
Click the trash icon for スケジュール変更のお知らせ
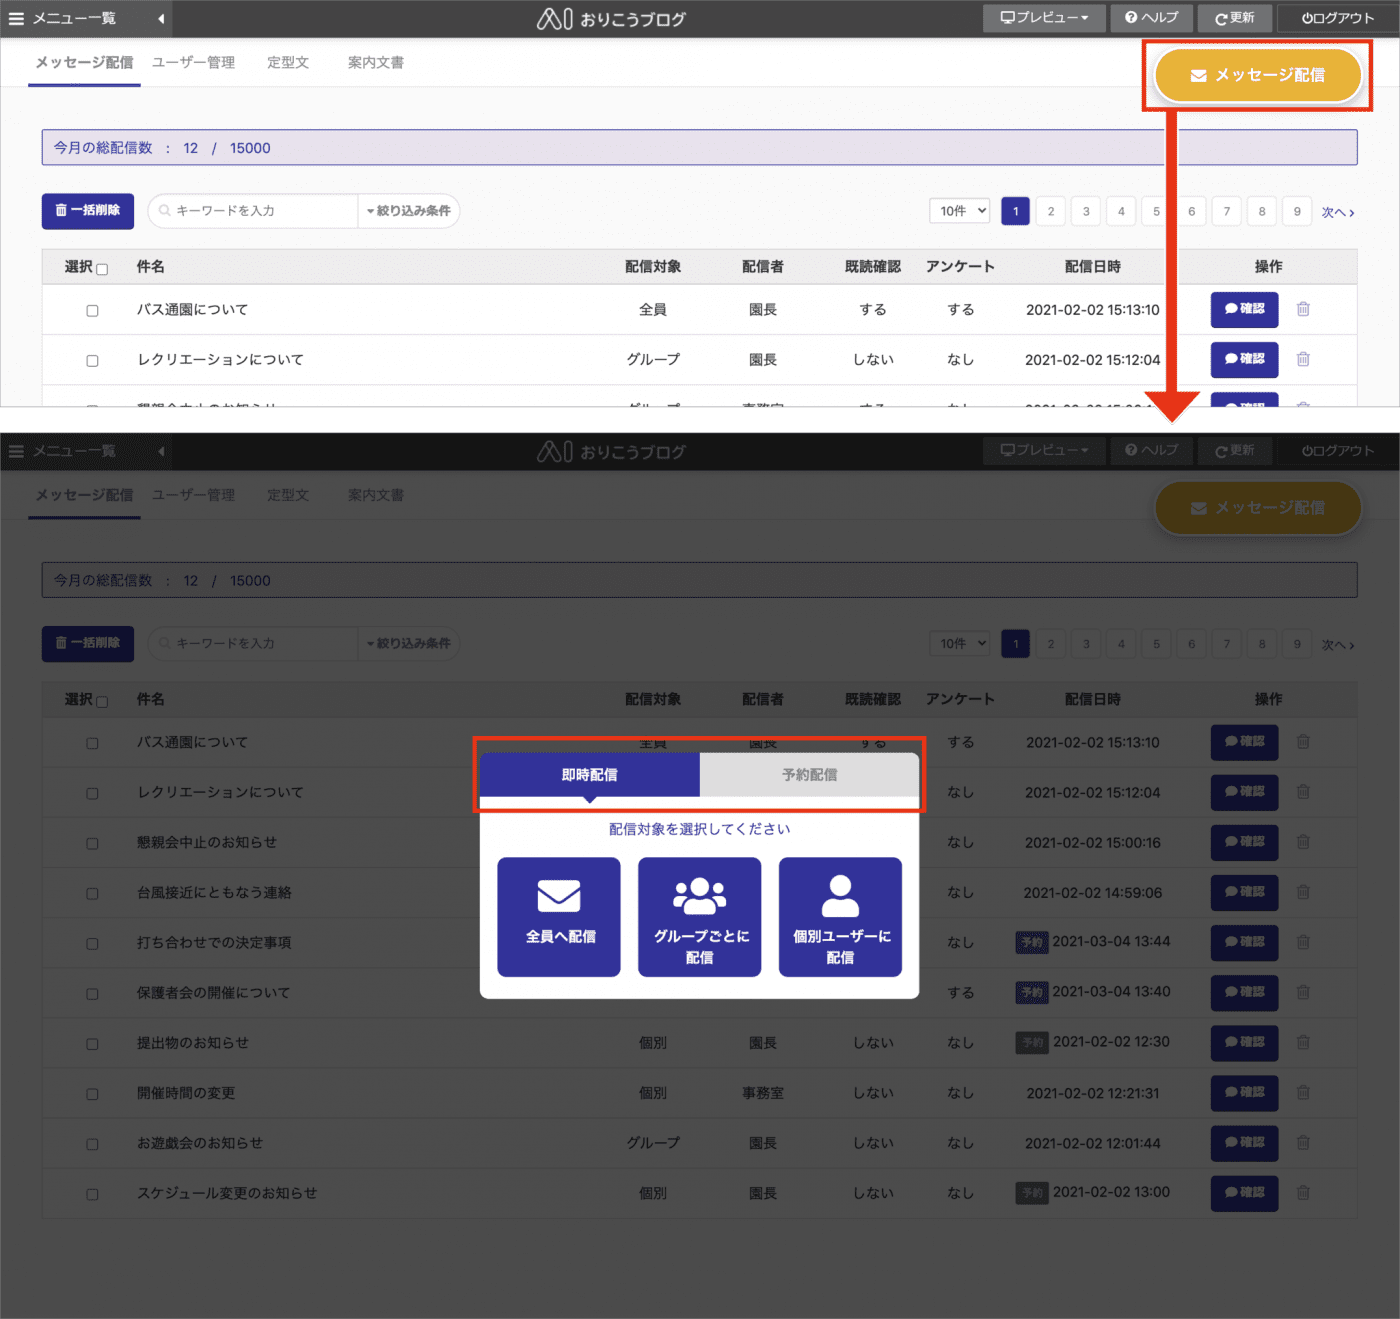pyautogui.click(x=1303, y=1192)
